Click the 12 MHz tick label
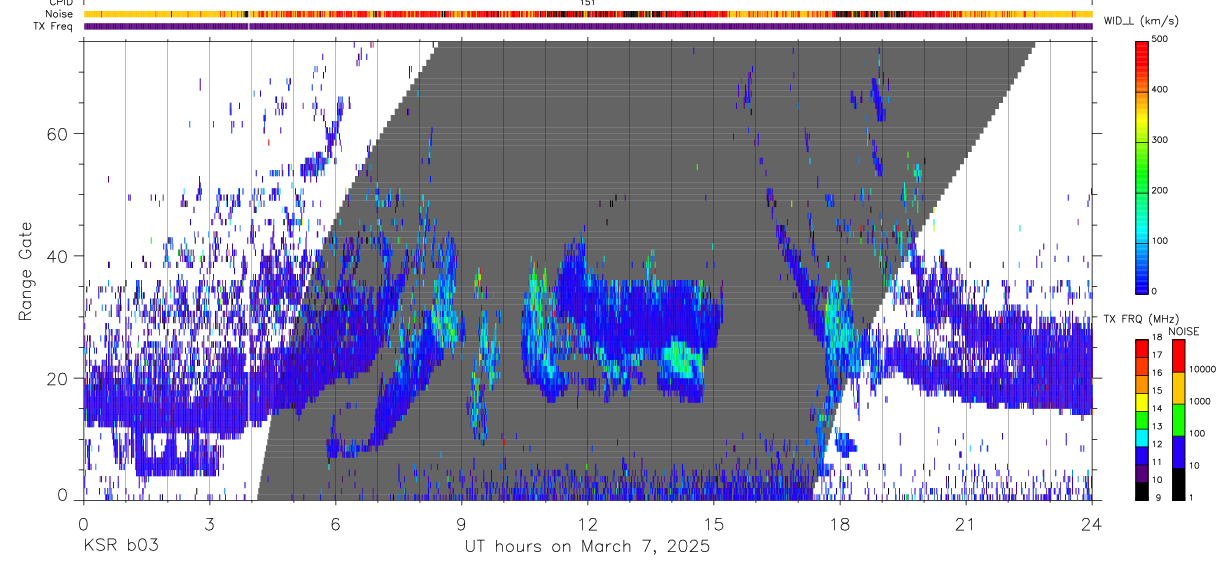 point(1157,444)
